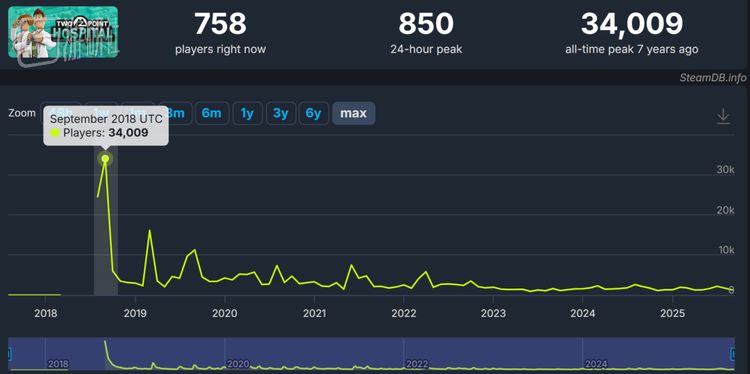The image size is (750, 374).
Task: Click the 850 24-hour peak figure
Action: [x=426, y=24]
